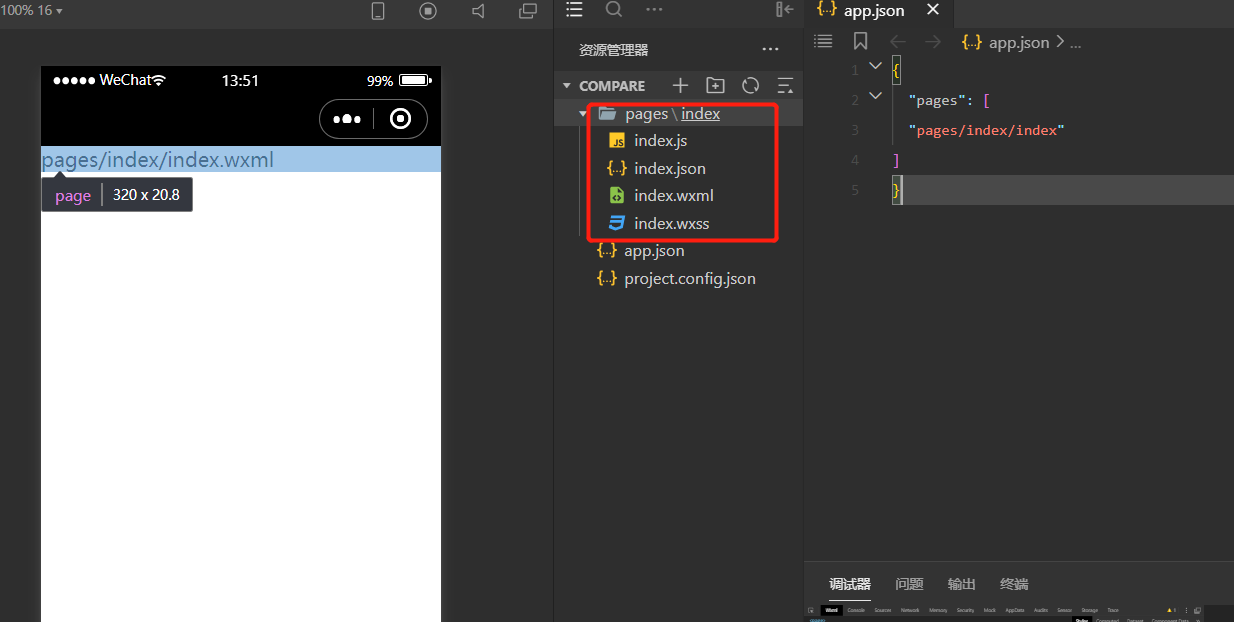The width and height of the screenshot is (1234, 622).
Task: Switch to the 终端 panel tab
Action: tap(1014, 584)
